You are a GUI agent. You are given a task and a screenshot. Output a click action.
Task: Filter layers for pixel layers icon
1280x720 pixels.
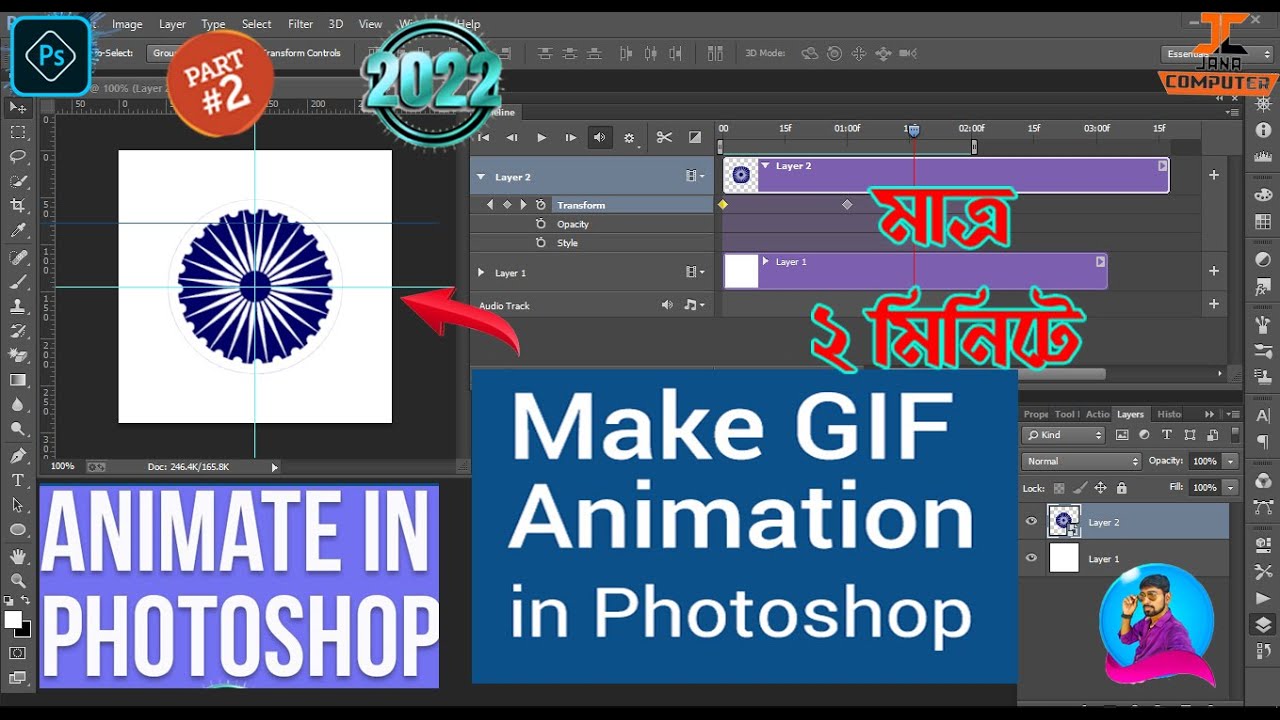1122,435
